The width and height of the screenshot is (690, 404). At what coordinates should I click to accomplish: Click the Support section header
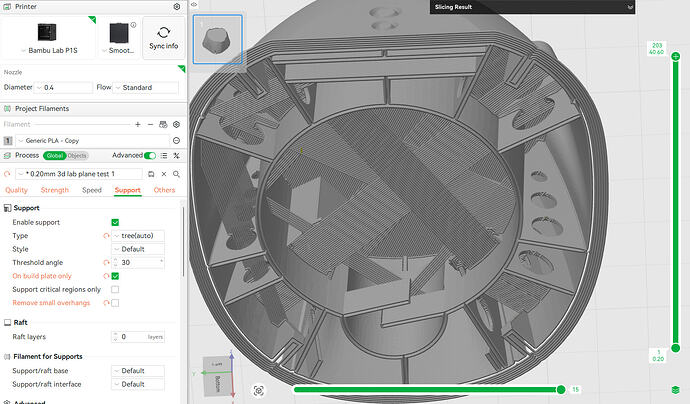(x=26, y=208)
